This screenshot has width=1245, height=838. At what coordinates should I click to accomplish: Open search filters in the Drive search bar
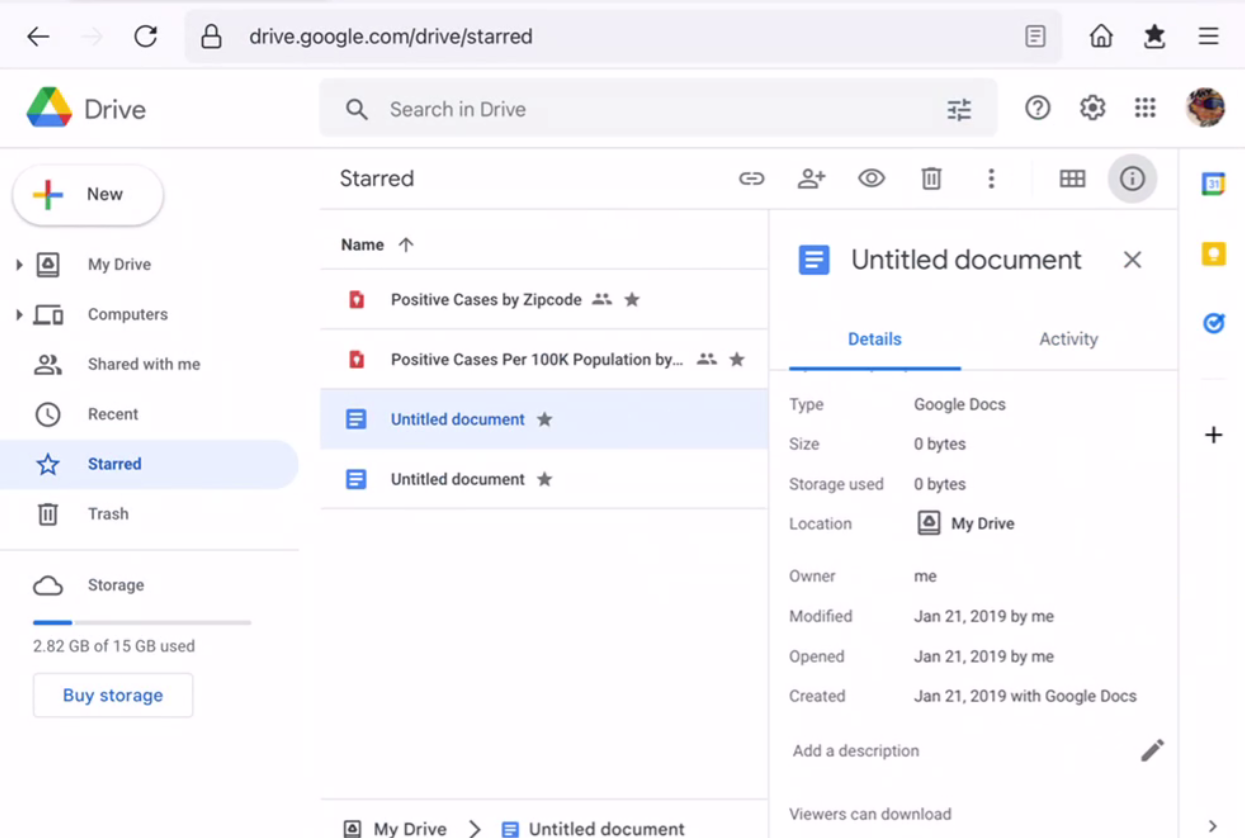[959, 108]
